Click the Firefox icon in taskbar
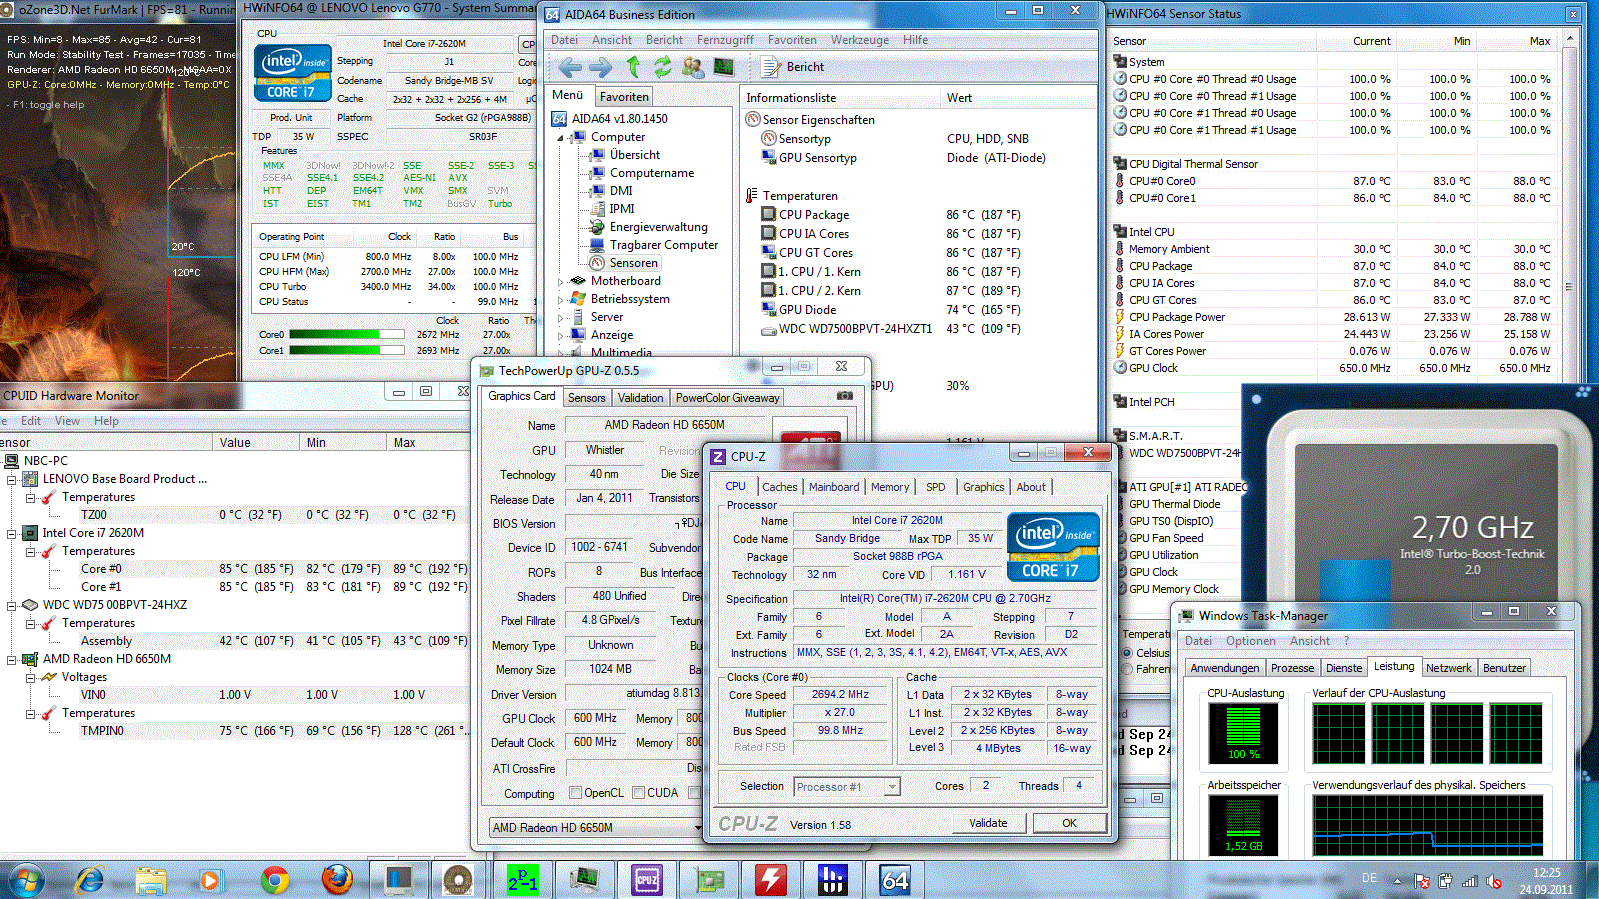Screen dimensions: 1599x899 click(x=337, y=880)
